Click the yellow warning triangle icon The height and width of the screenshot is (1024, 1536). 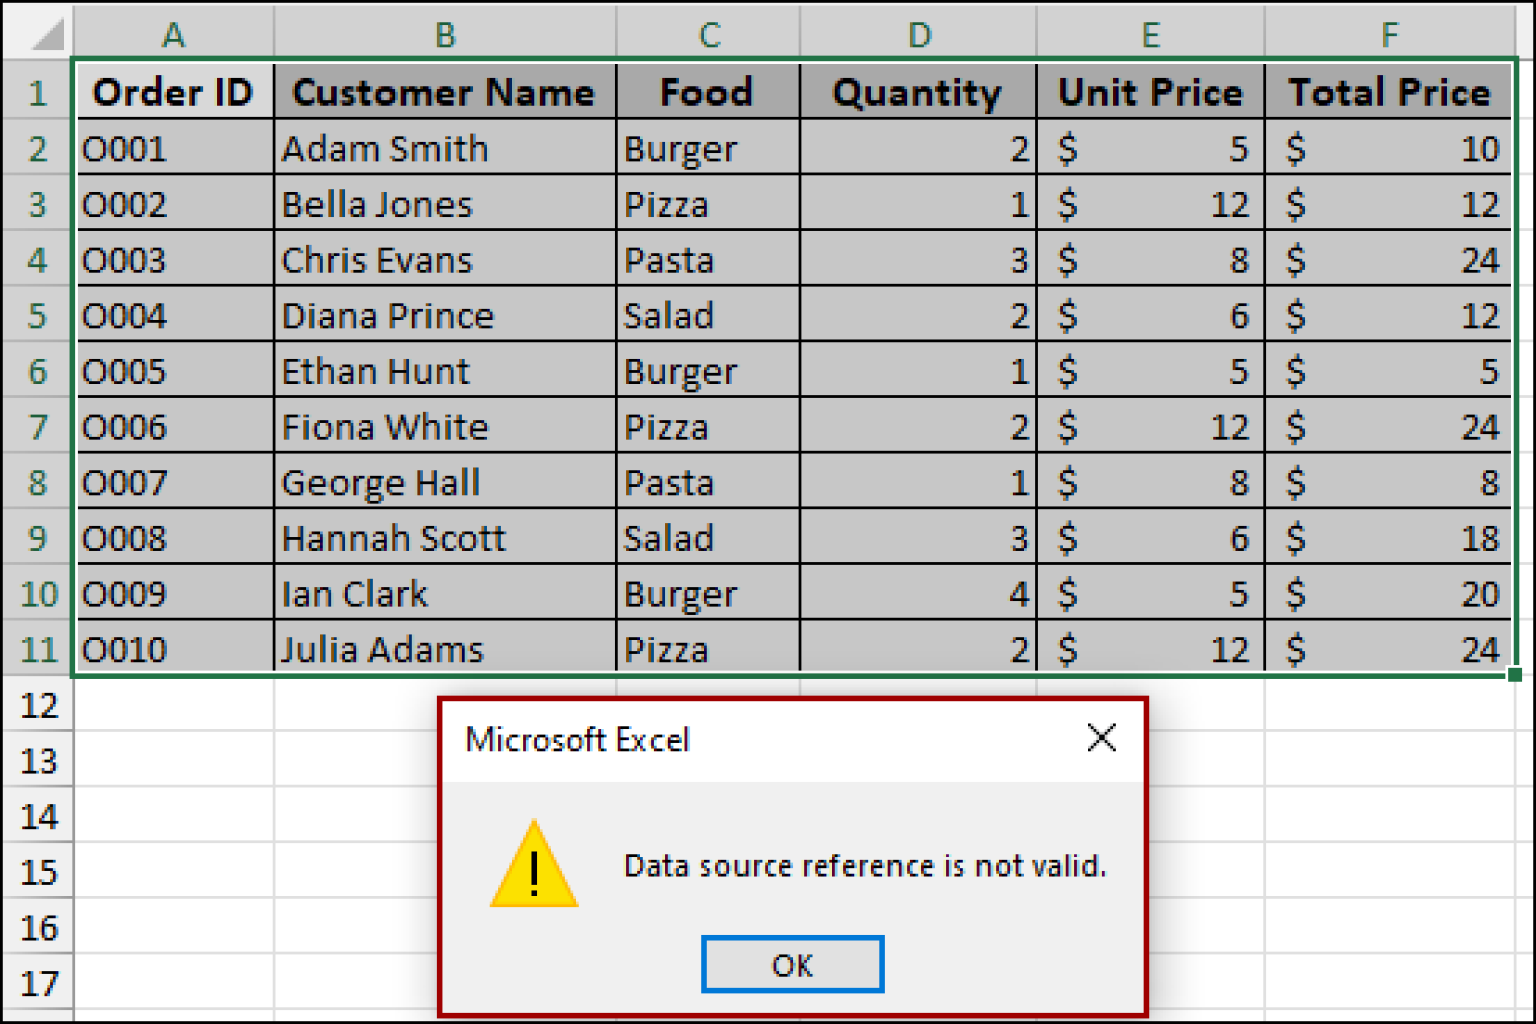click(535, 870)
